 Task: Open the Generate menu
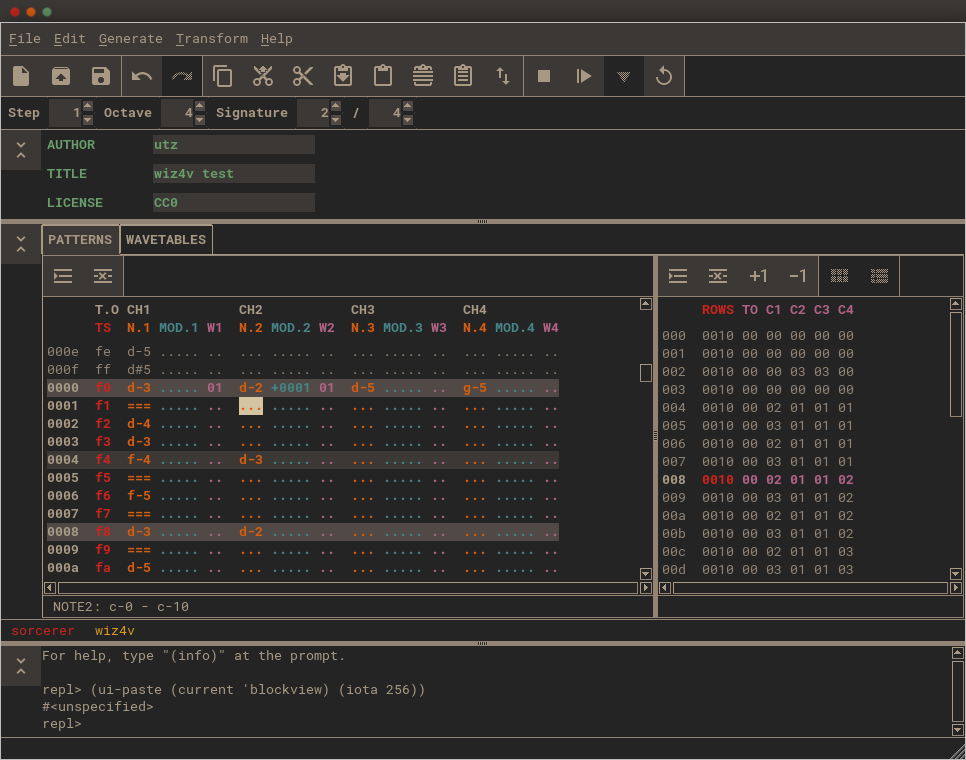pos(130,39)
